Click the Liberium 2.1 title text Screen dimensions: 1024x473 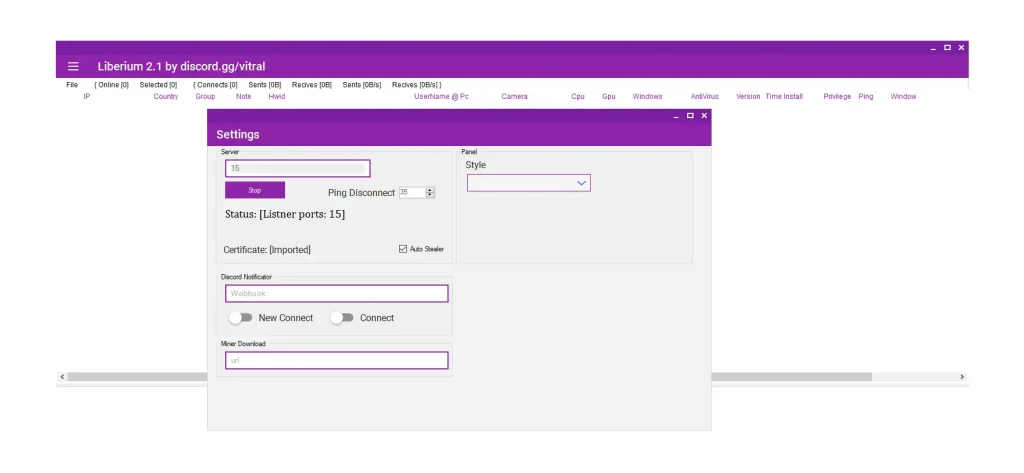click(x=182, y=67)
